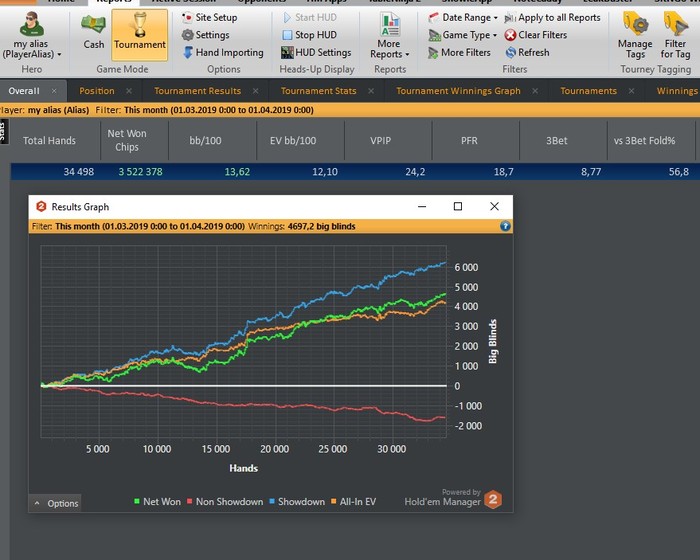Sort by Total Hands column header
700x560 pixels.
tap(55, 140)
